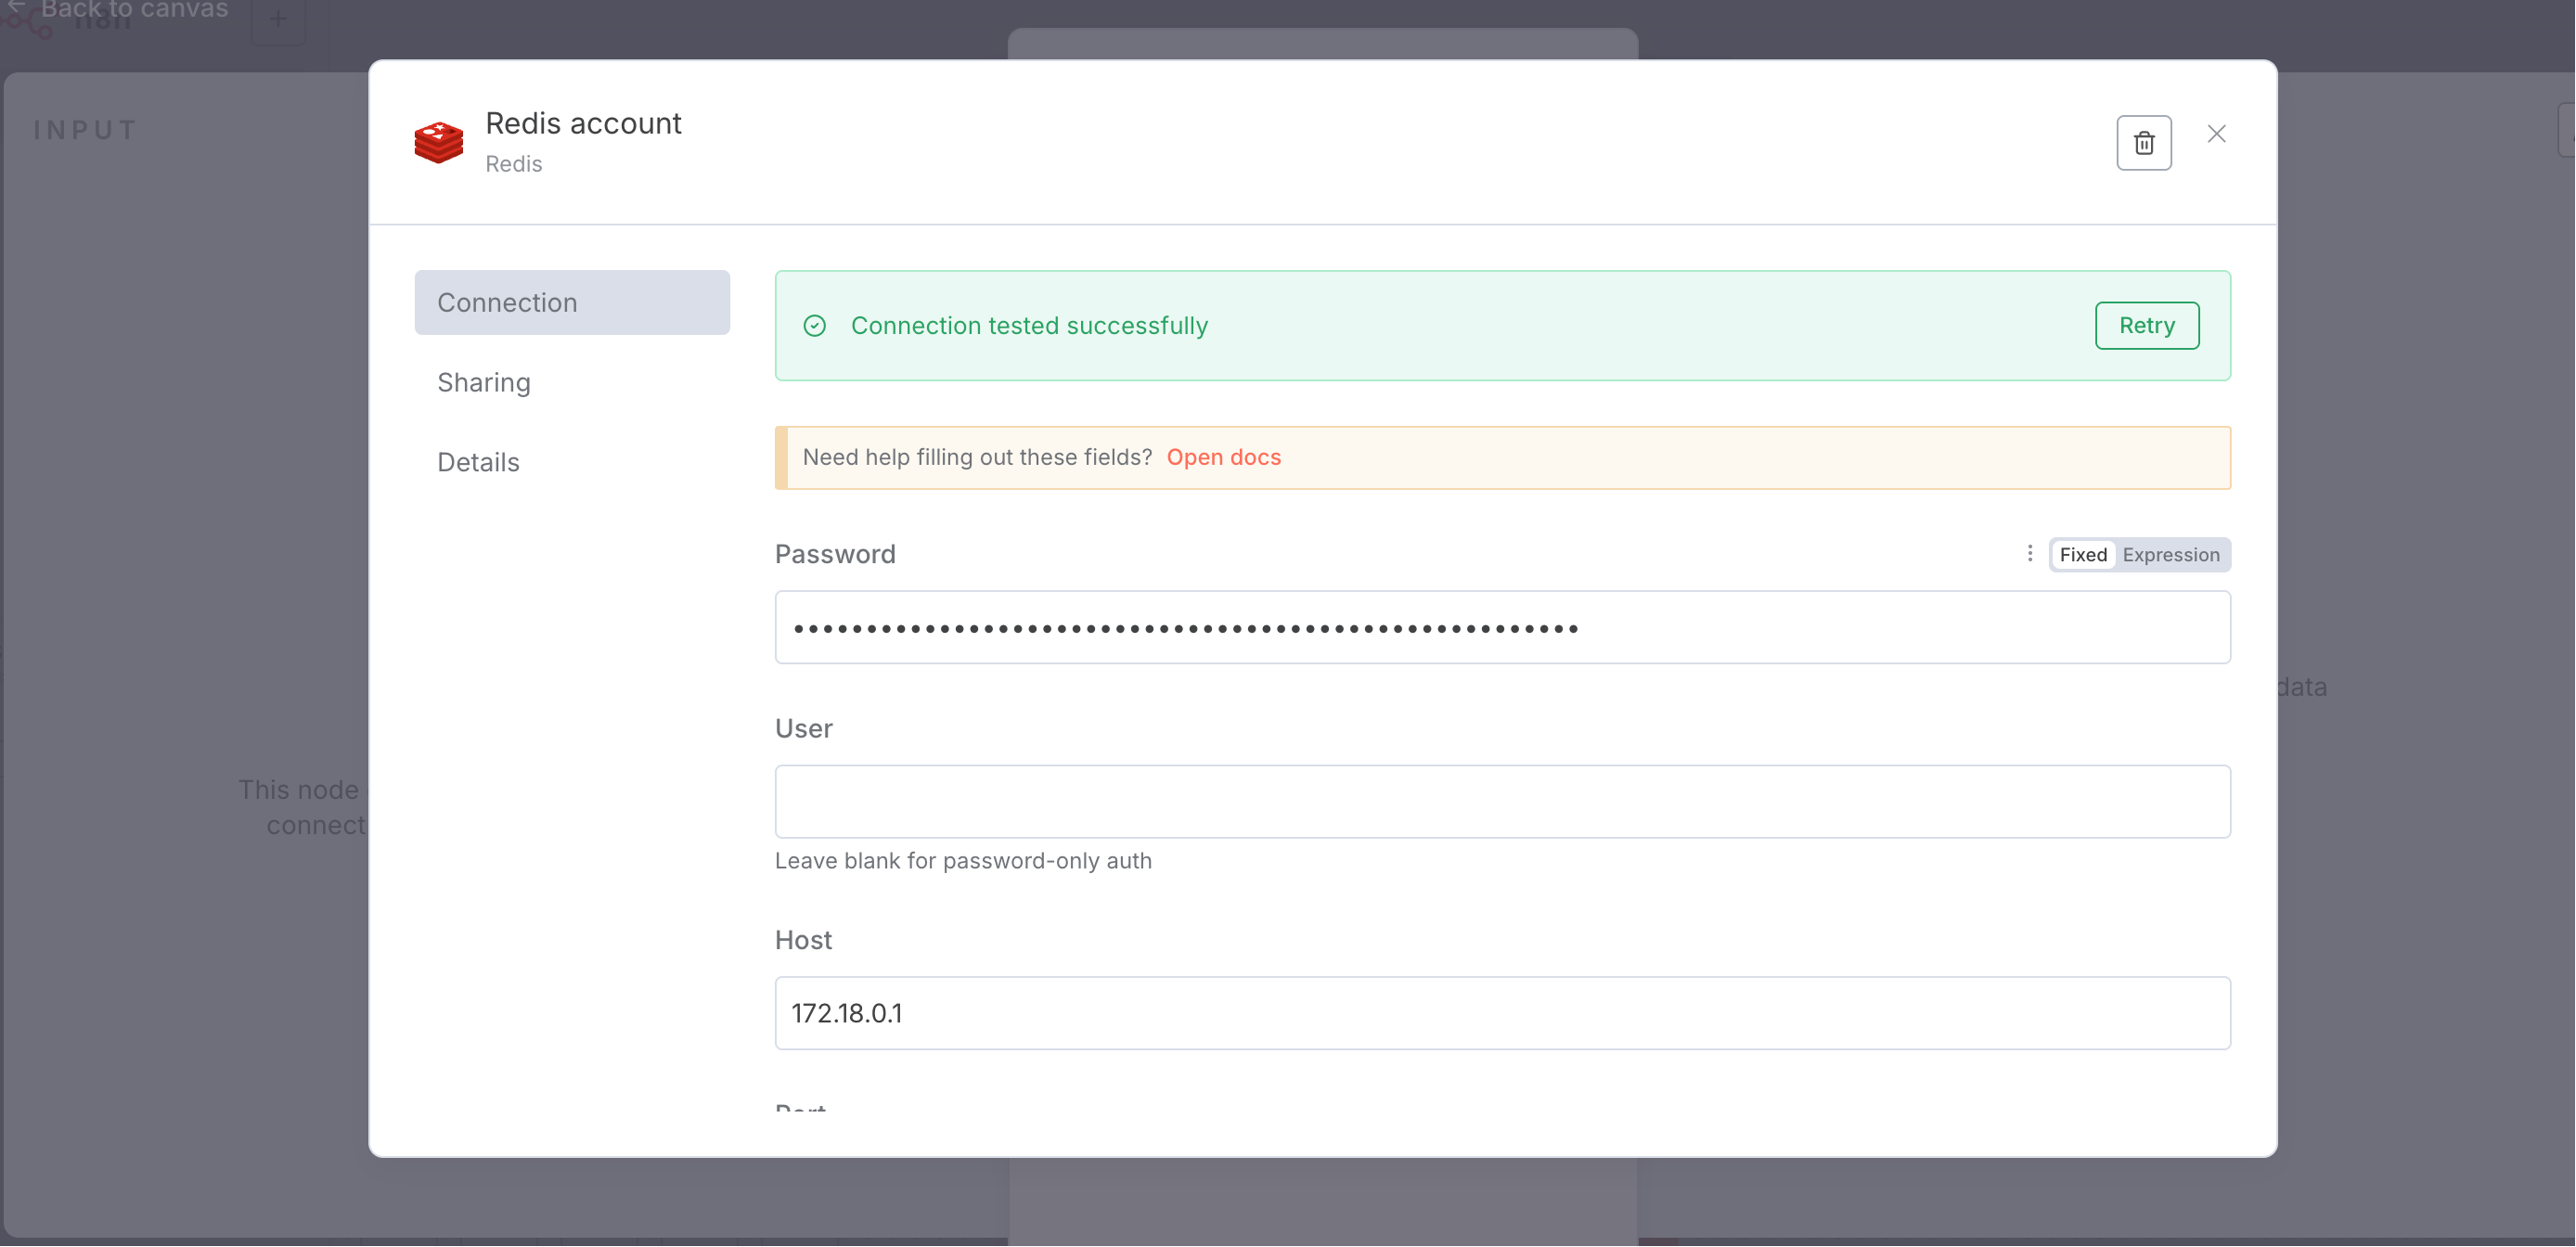
Task: Open the Password field options menu
Action: 2029,554
